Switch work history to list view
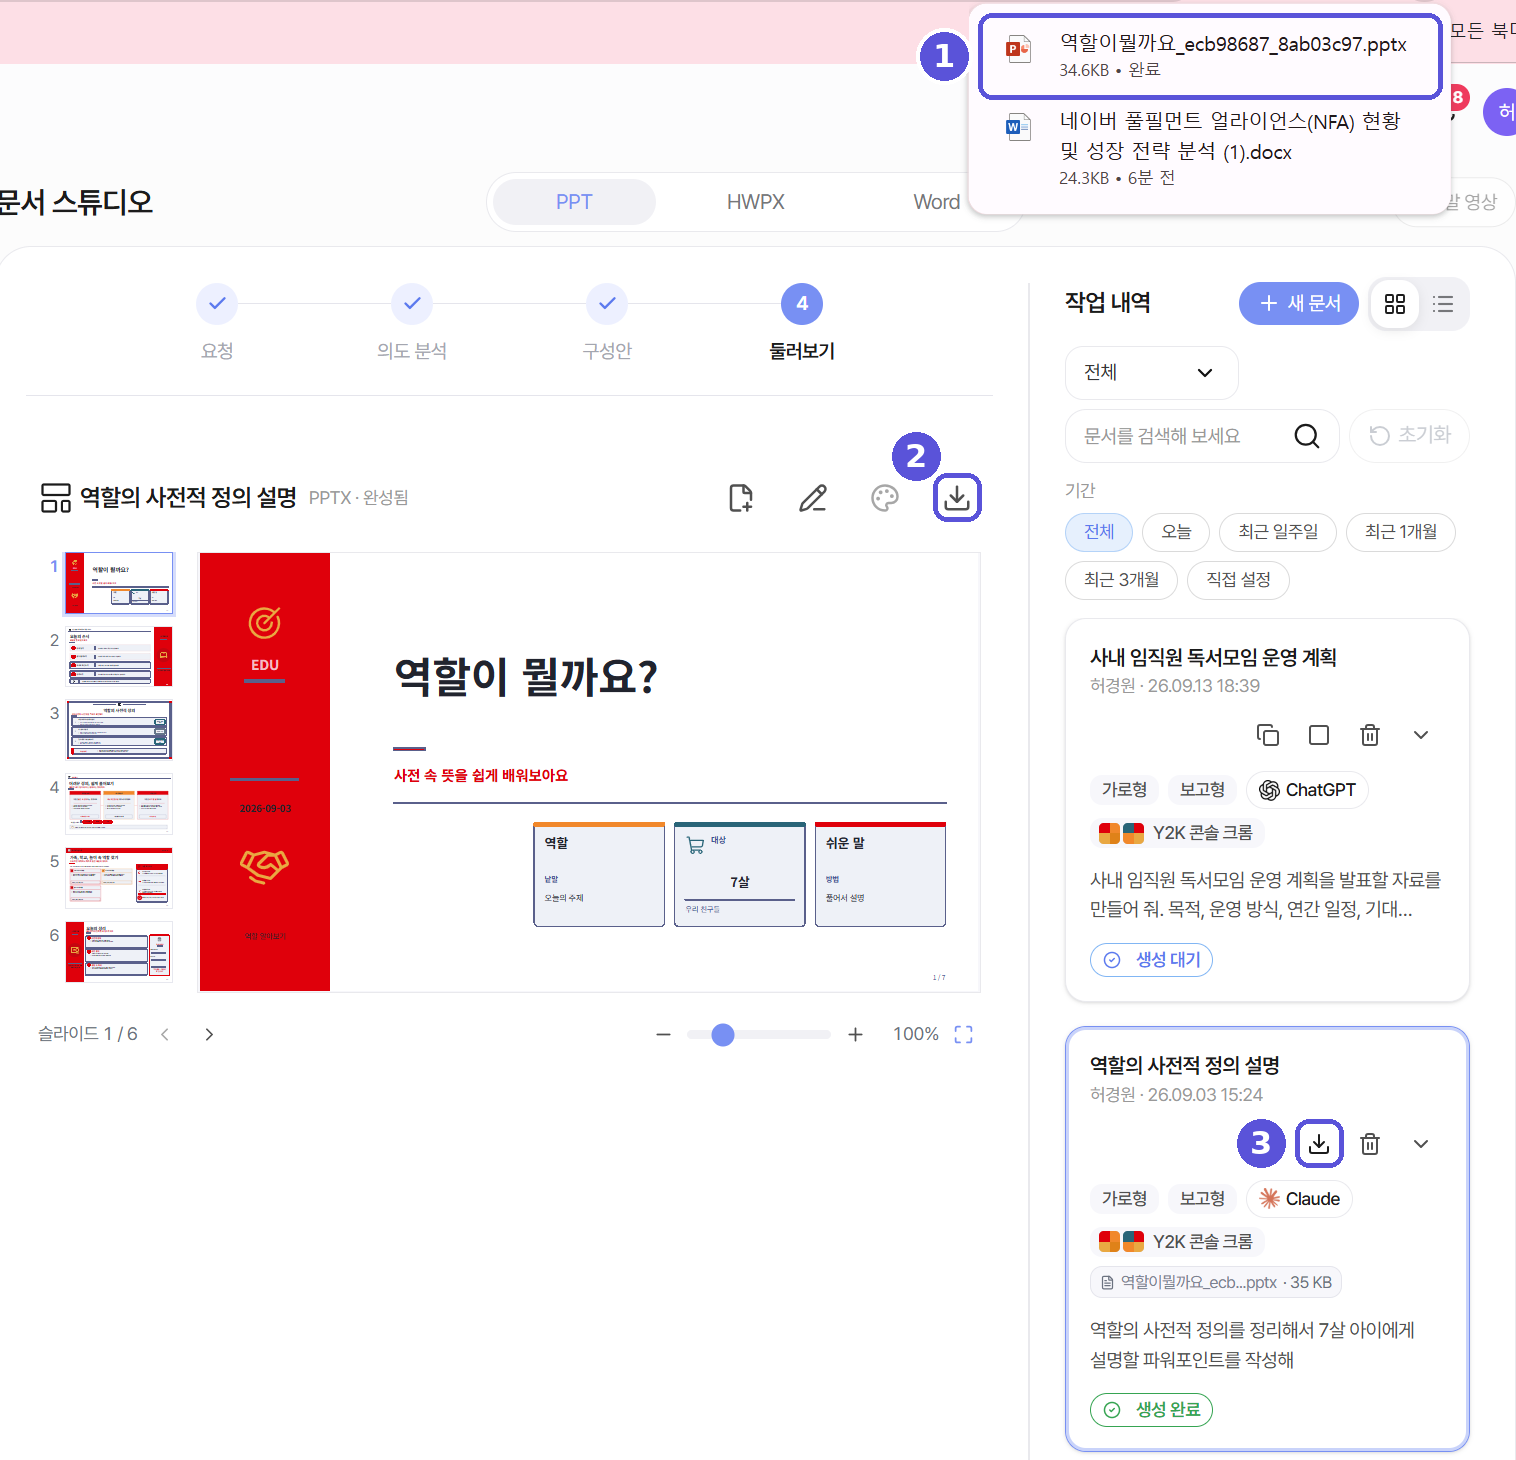1516x1460 pixels. pos(1443,304)
